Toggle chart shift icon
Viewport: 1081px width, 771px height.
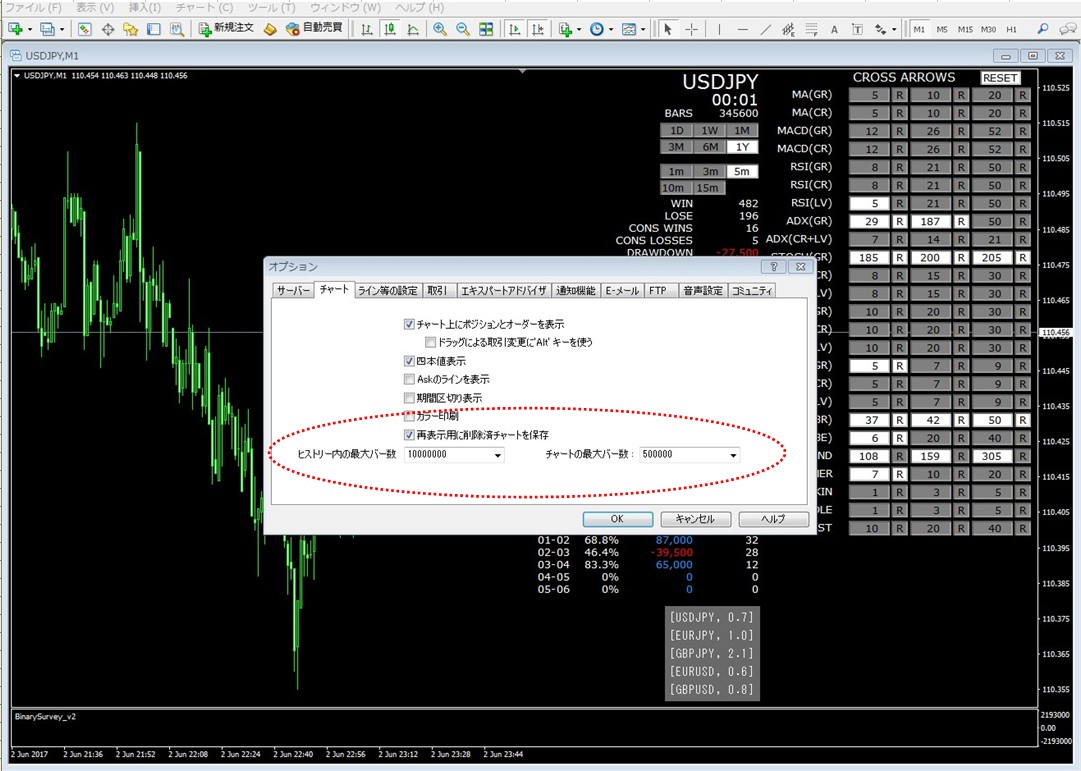click(538, 29)
